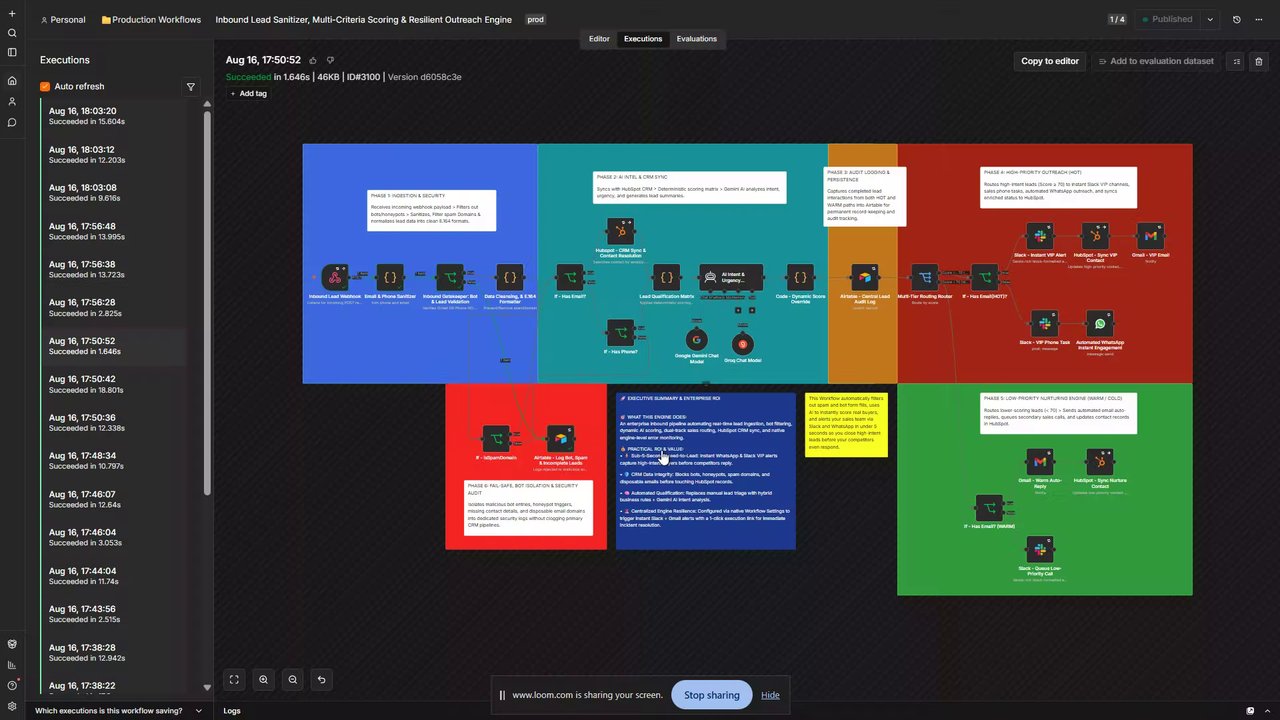
Task: Click Stop sharing in the Loom bar
Action: [x=712, y=695]
